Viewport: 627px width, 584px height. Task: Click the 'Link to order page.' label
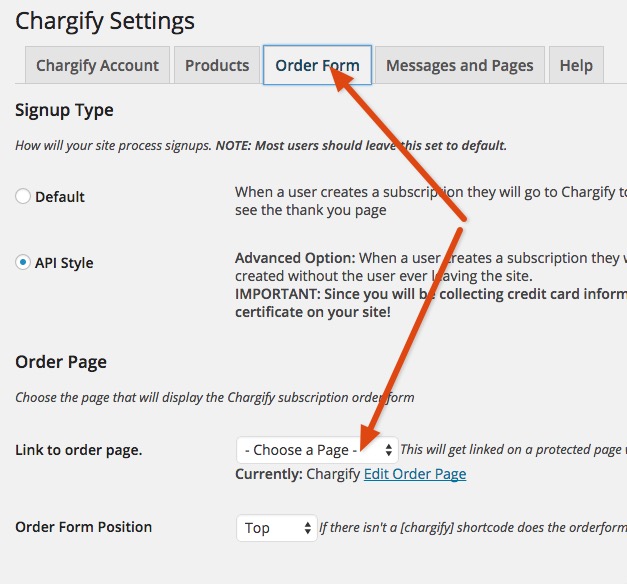[79, 450]
